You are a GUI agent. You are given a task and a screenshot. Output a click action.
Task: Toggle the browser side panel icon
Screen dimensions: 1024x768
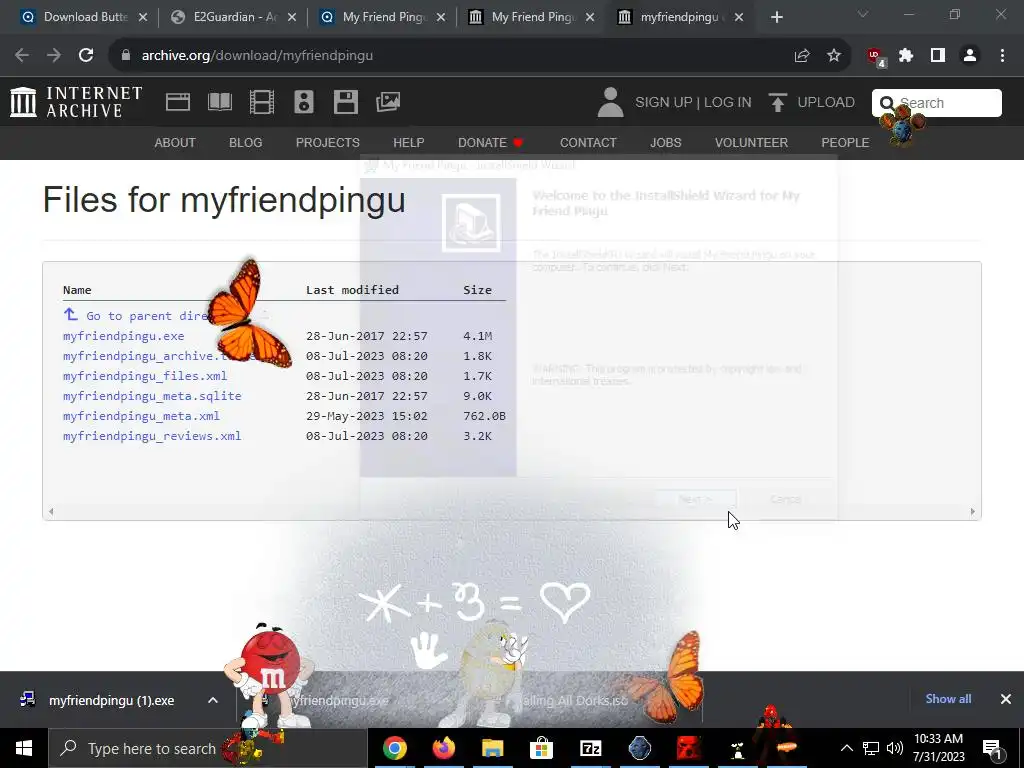pyautogui.click(x=938, y=56)
